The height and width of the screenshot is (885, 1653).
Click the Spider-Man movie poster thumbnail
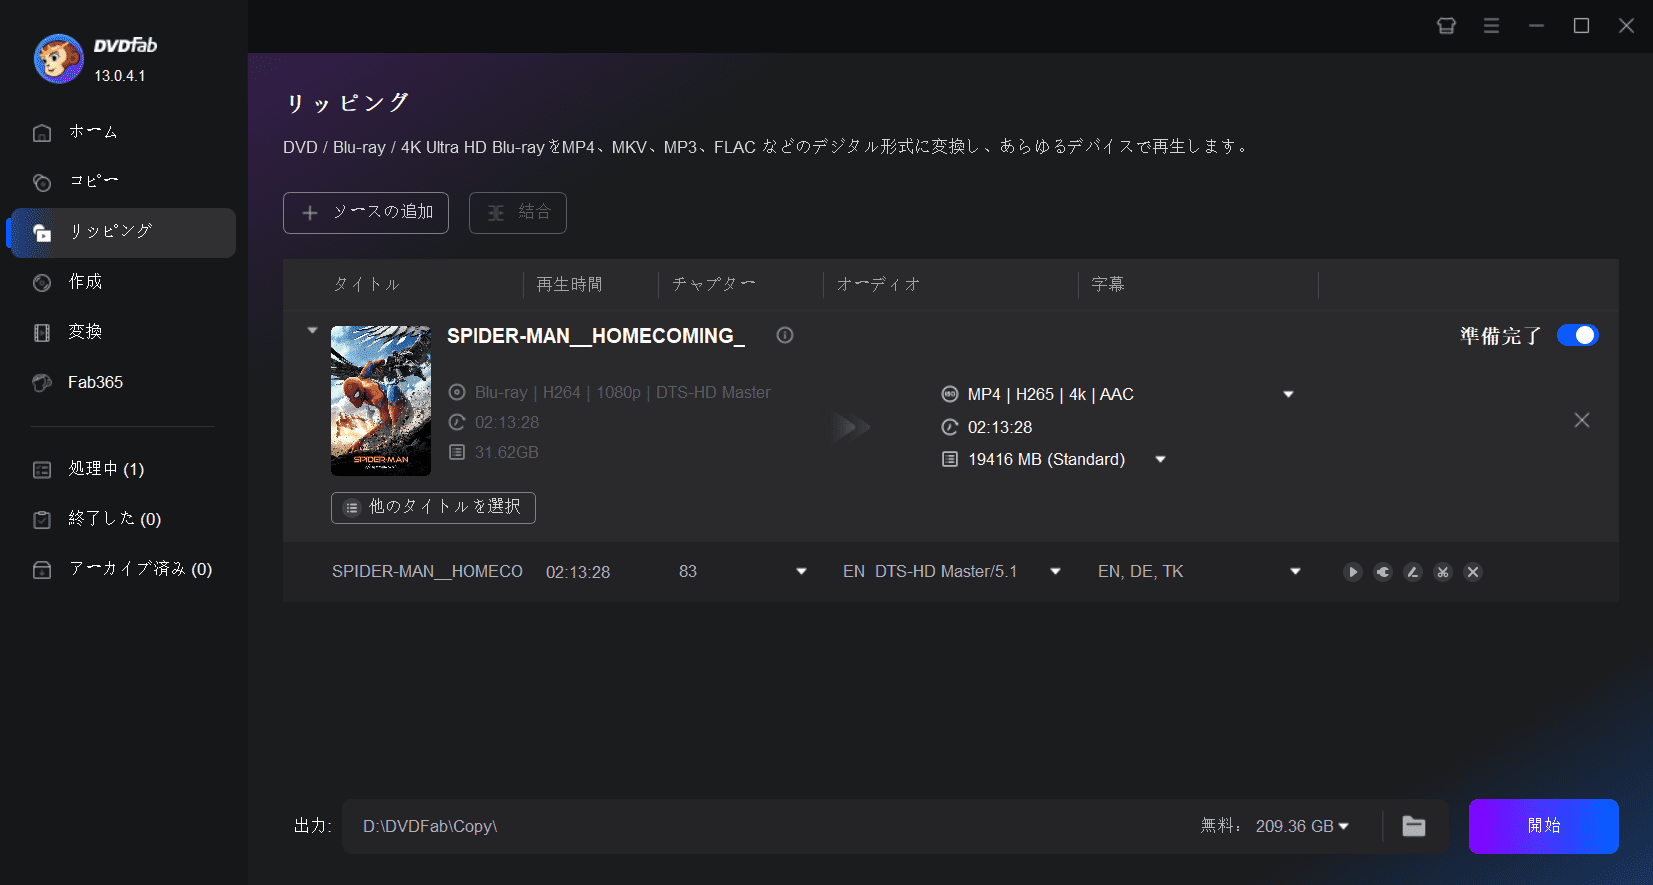click(381, 401)
